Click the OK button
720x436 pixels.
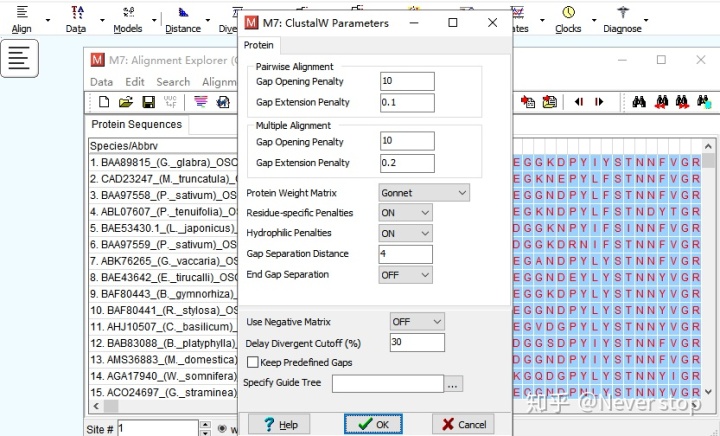373,424
